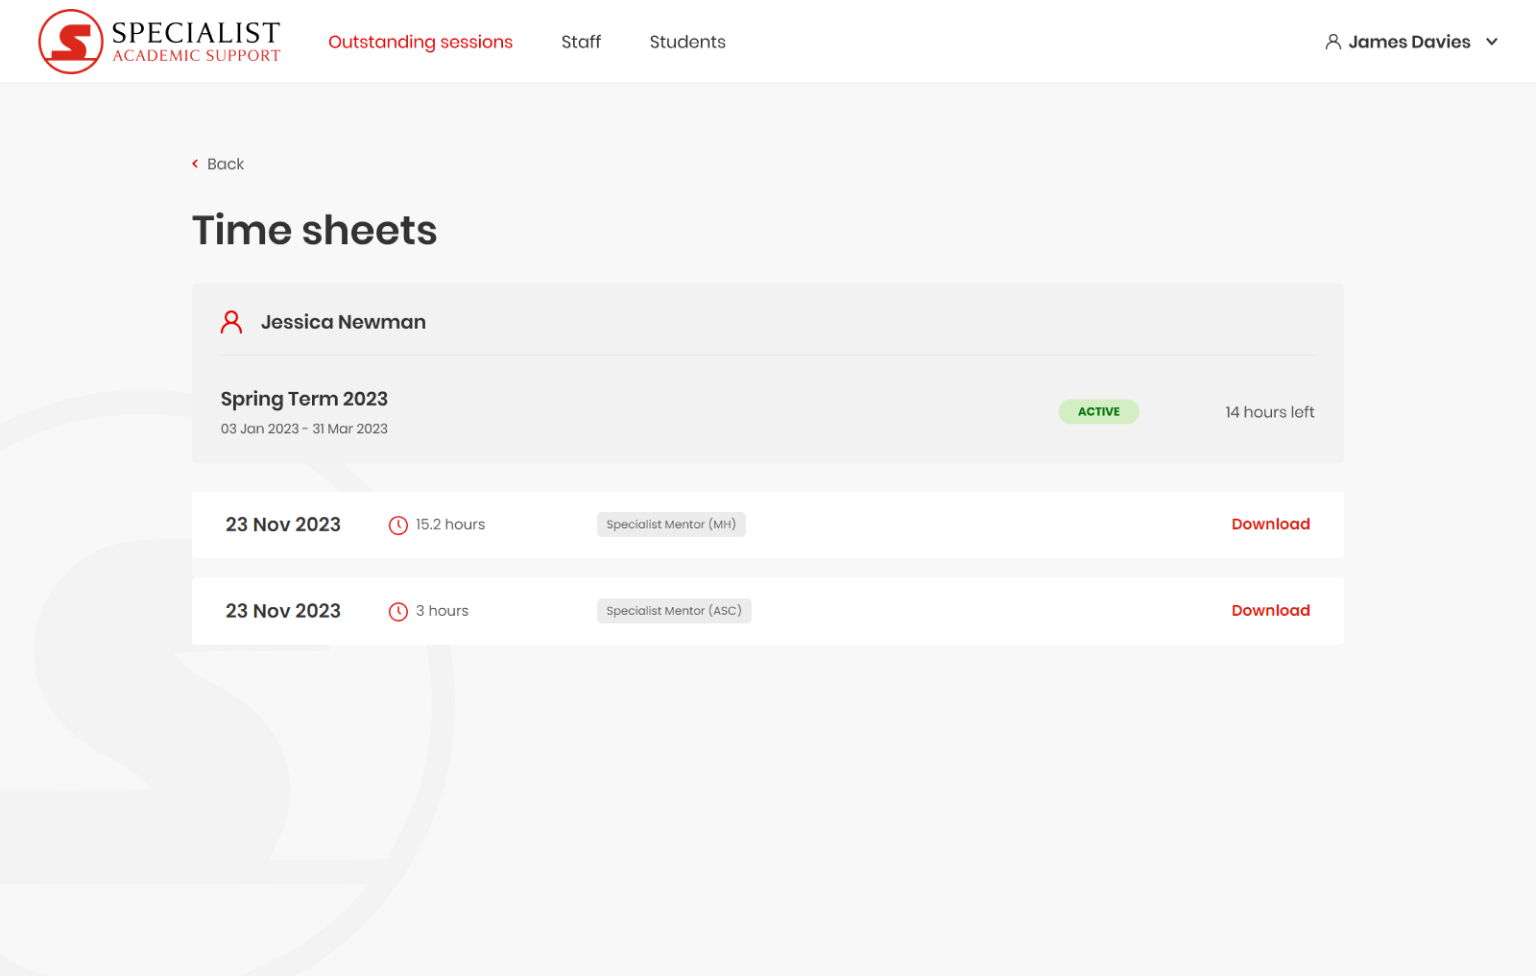
Task: Download the 3 hours time sheet
Action: point(1270,610)
